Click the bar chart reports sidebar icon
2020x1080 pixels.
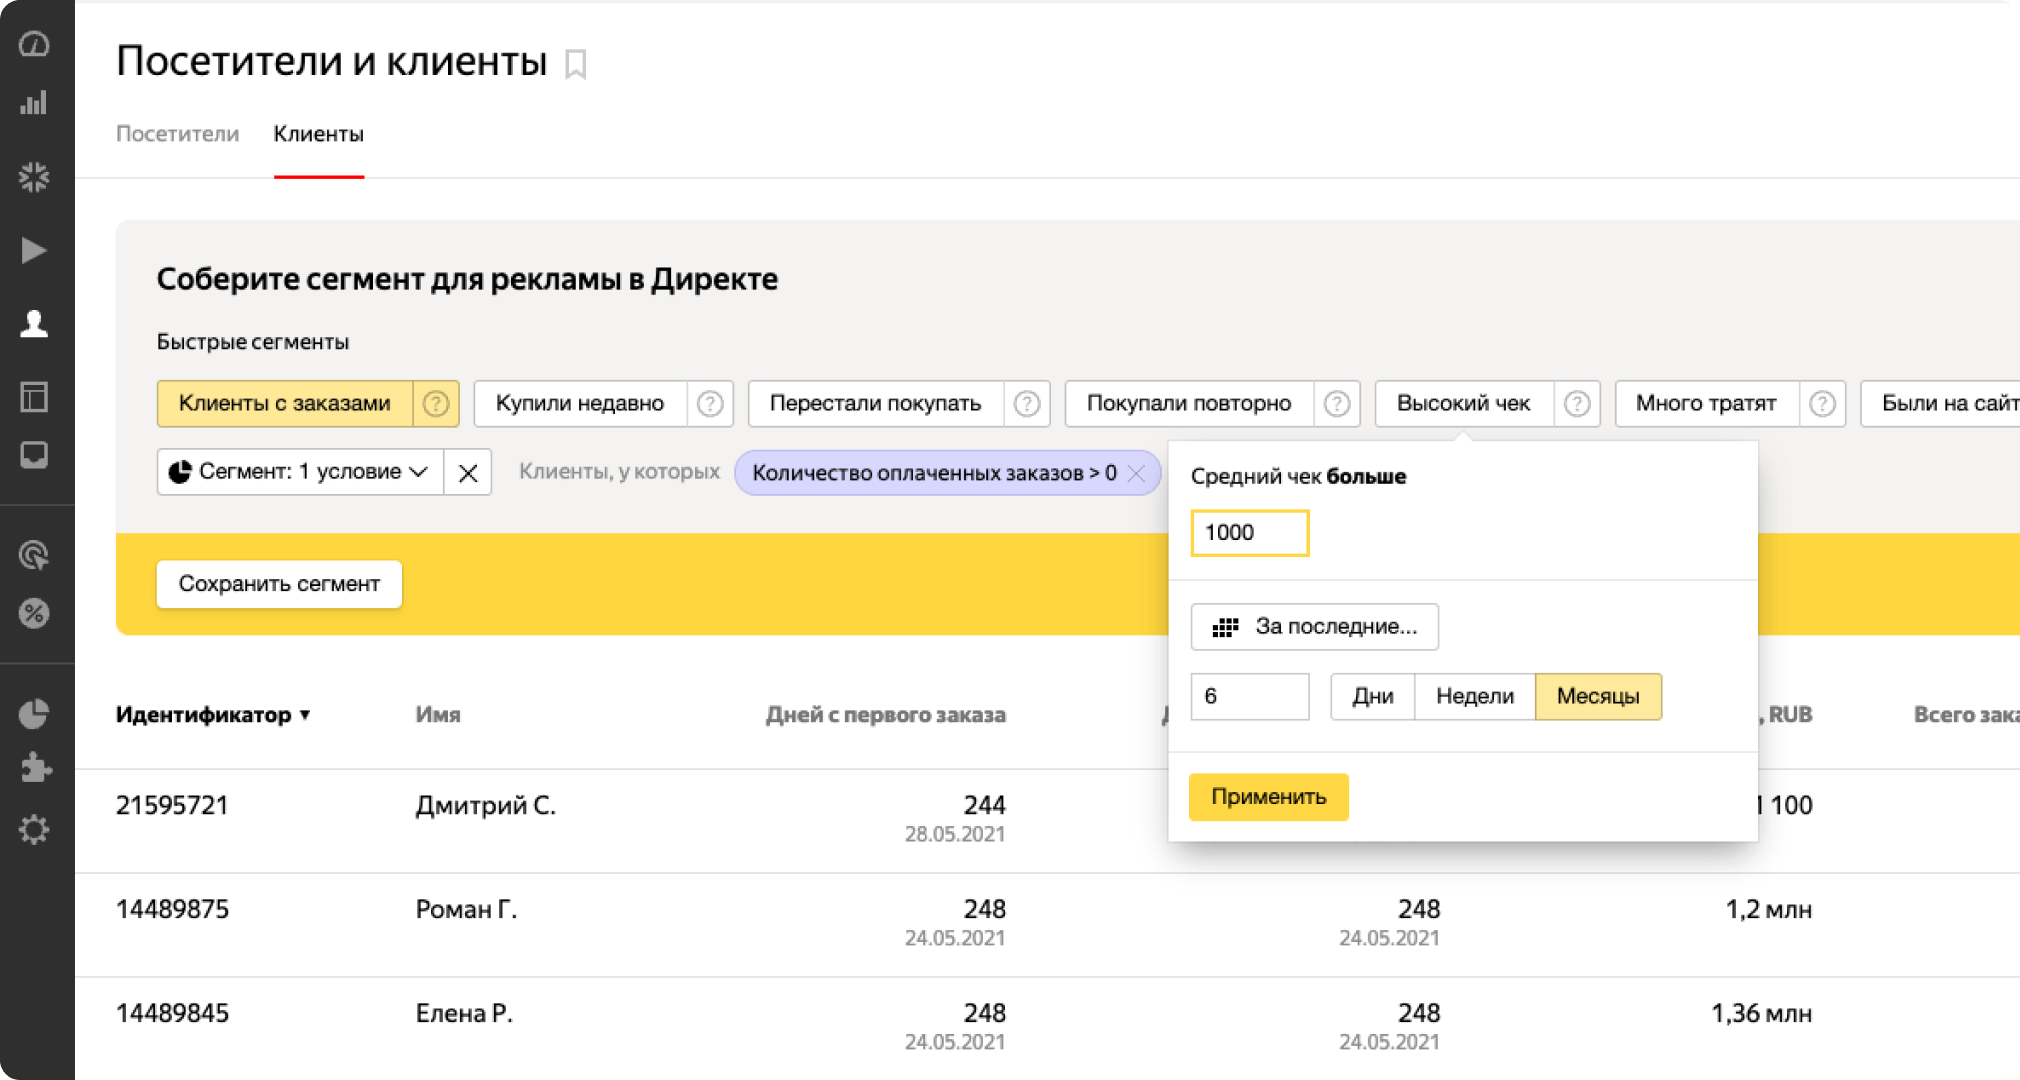click(34, 103)
